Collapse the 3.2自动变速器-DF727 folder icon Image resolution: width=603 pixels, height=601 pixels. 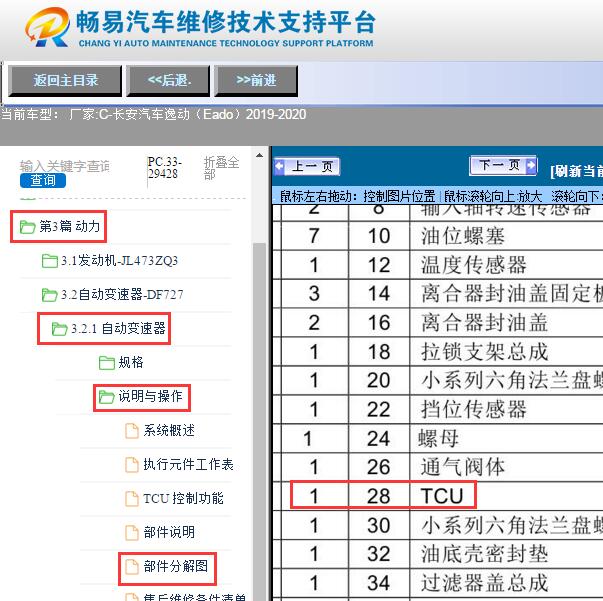(50, 295)
